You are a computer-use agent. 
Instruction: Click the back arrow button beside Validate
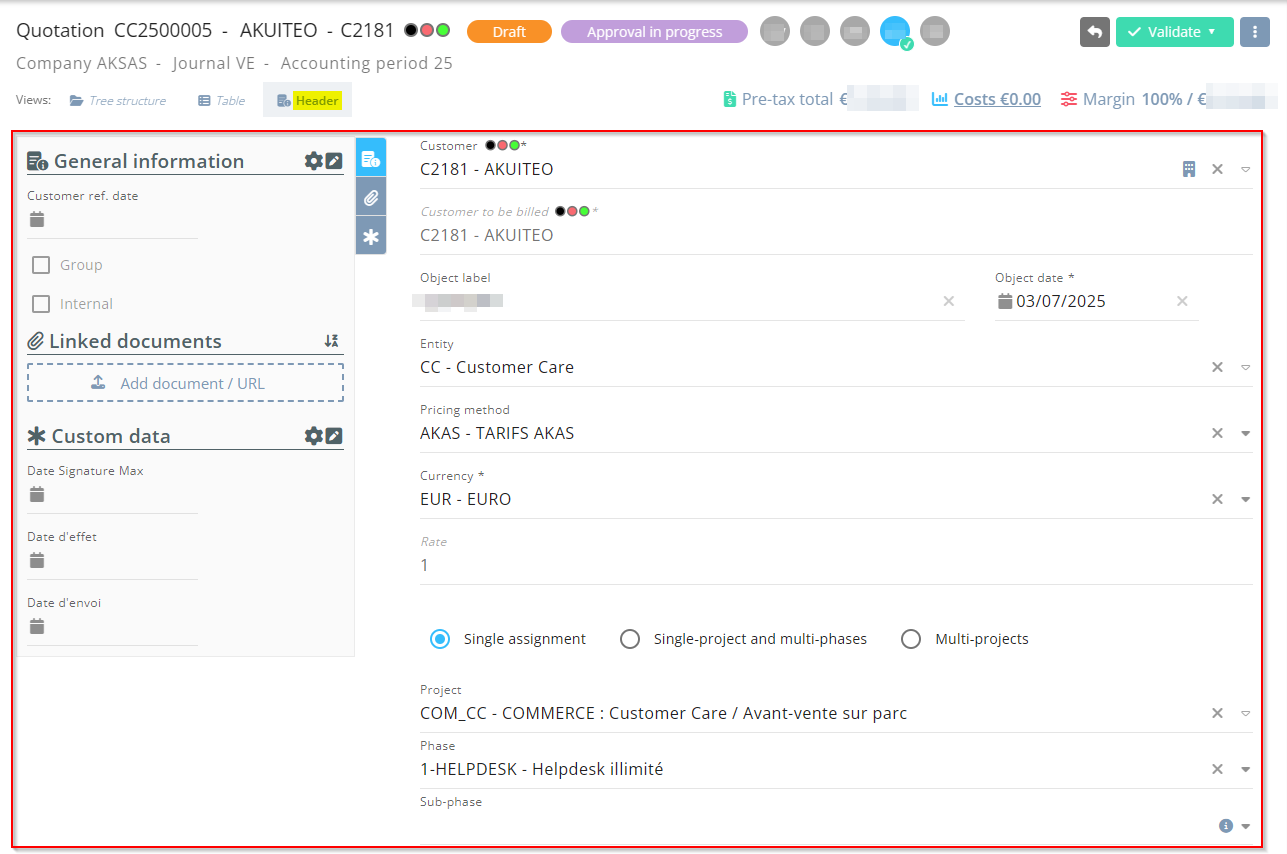[1095, 32]
